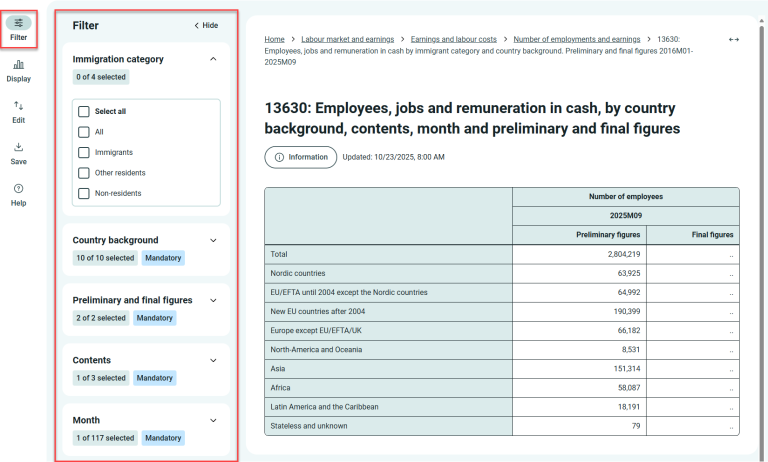Viewport: 768px width, 462px height.
Task: Click the expand width arrows icon
Action: 733,39
